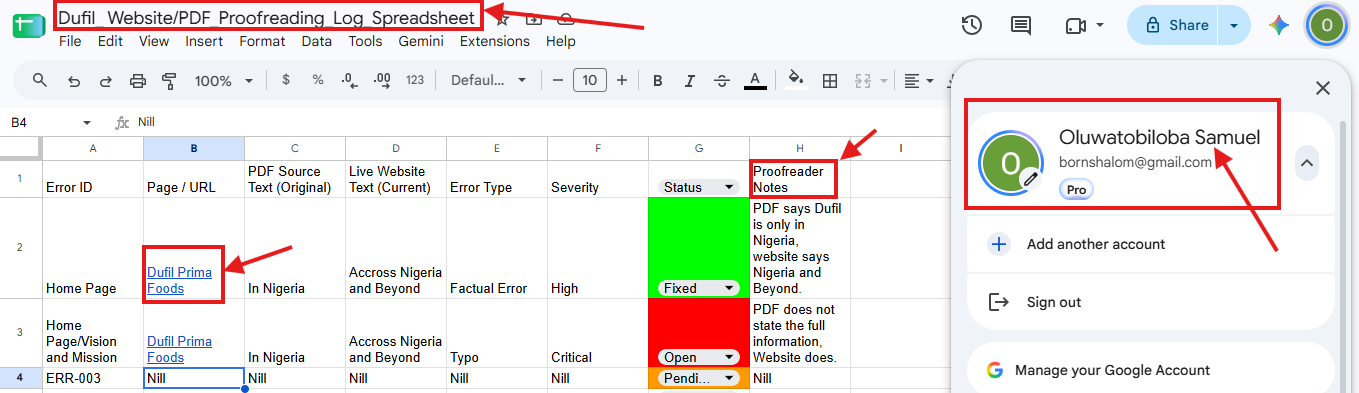Toggle strikethrough formatting

tap(722, 80)
